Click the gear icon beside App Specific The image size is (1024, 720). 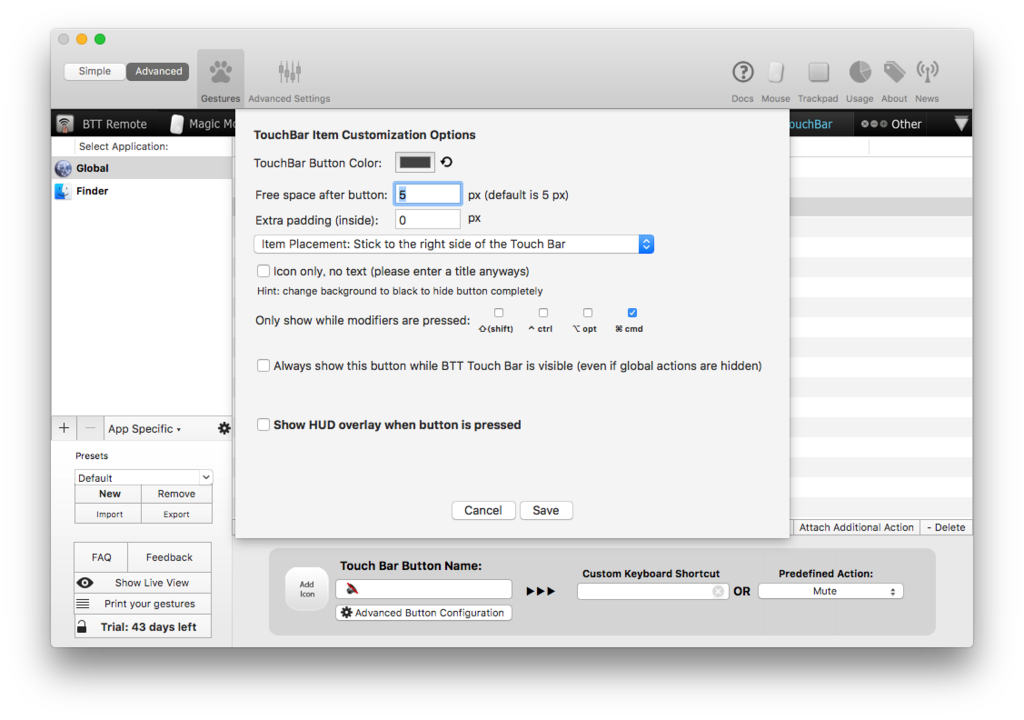[x=224, y=429]
